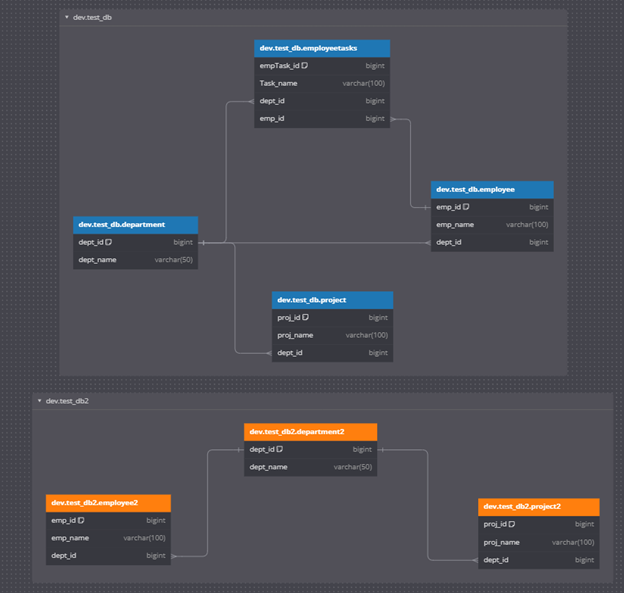Select the proj_name column in project2 table
Screen dimensions: 624x593
[x=538, y=542]
